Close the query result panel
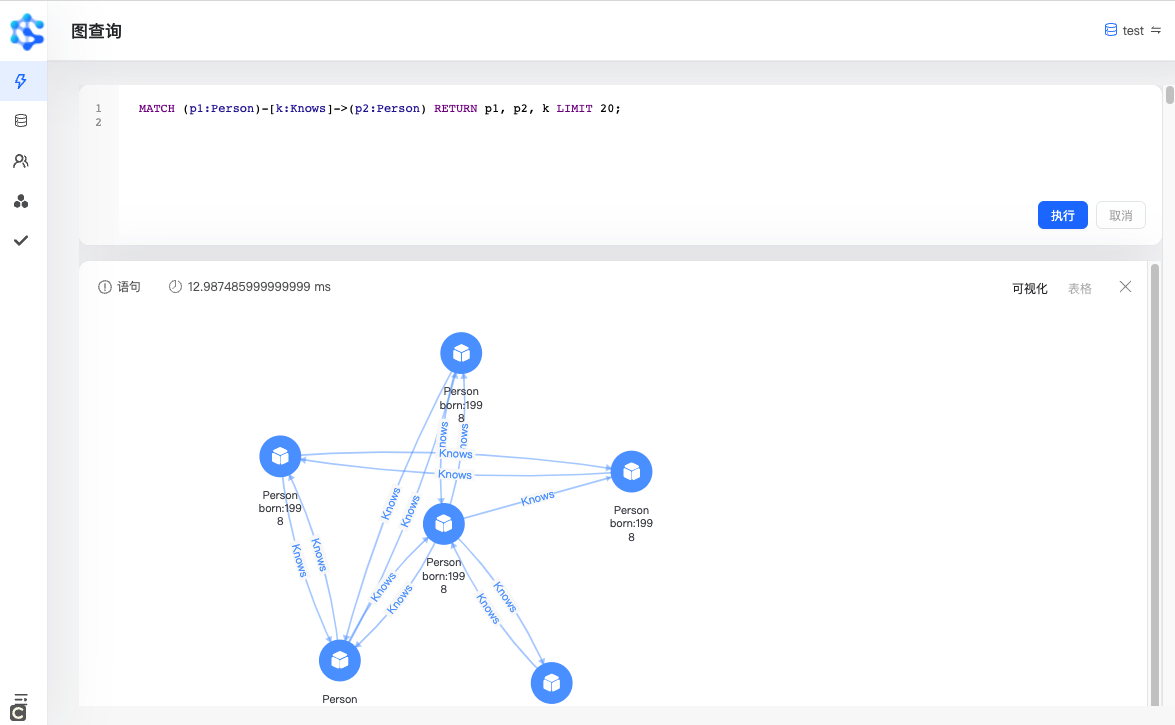Screen dimensions: 1175x725 click(x=1125, y=287)
